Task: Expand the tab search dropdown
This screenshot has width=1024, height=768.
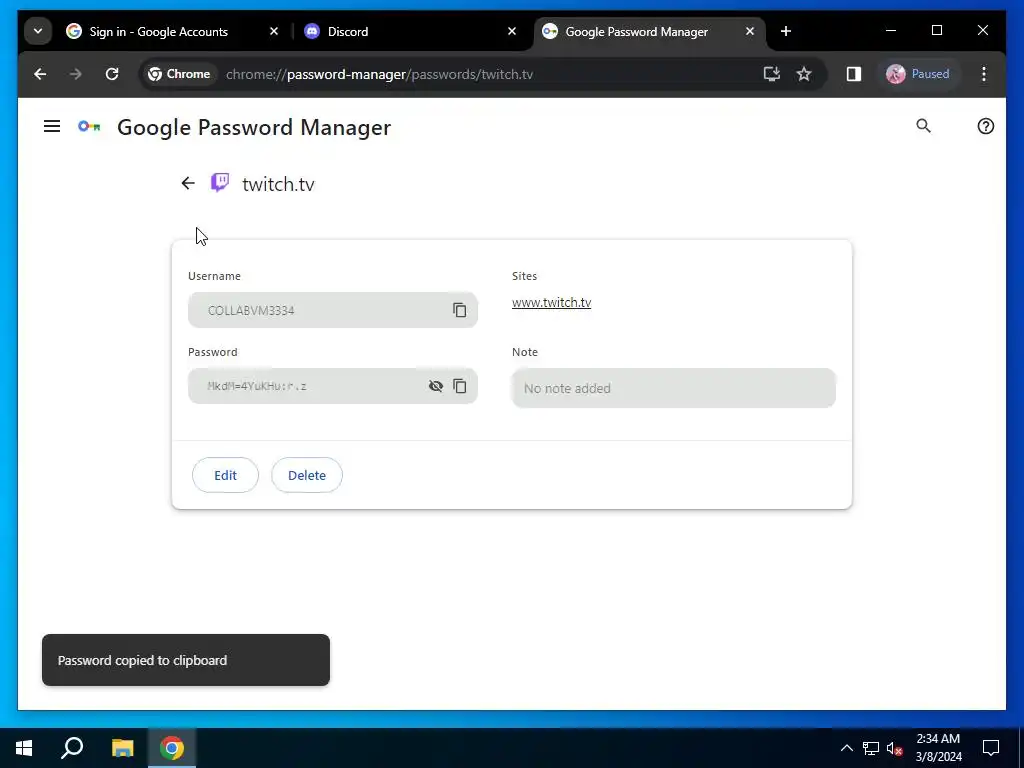Action: (38, 31)
